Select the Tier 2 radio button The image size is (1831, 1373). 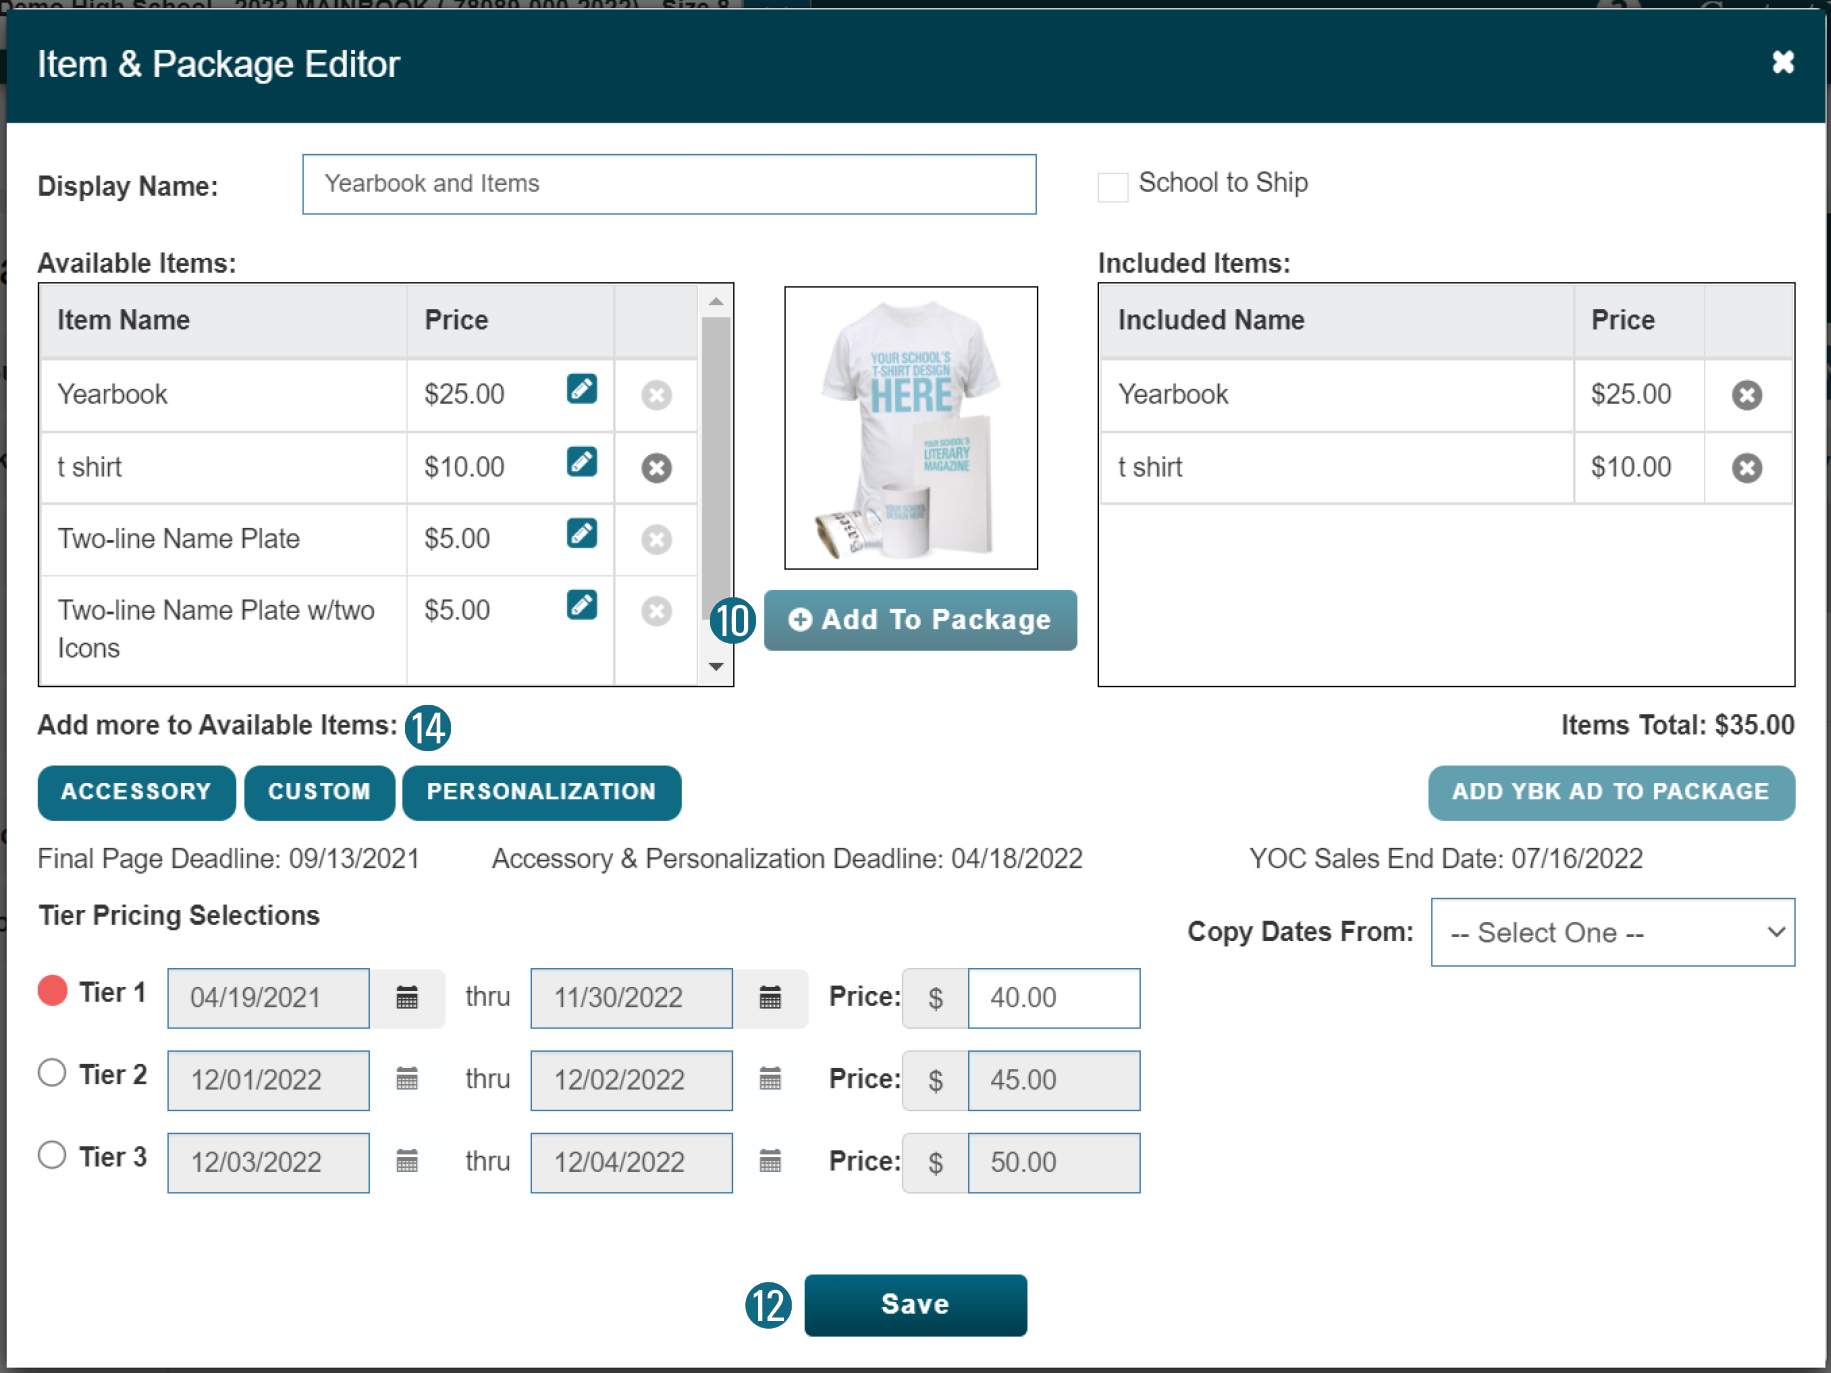[52, 1073]
